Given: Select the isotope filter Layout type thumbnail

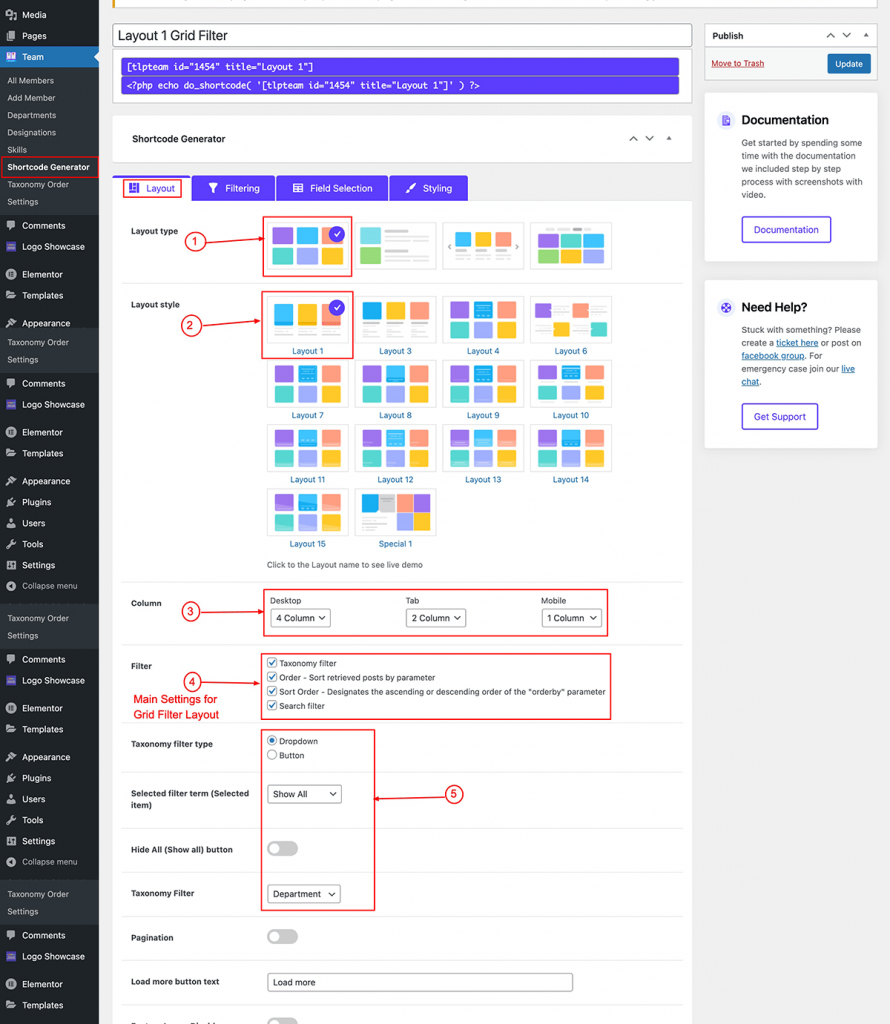Looking at the screenshot, I should 571,246.
